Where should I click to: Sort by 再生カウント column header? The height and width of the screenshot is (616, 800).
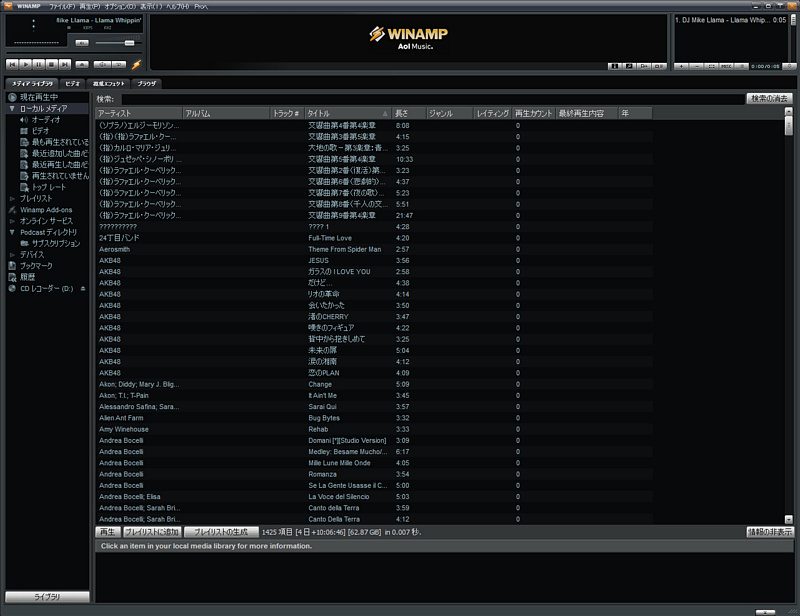[x=534, y=113]
